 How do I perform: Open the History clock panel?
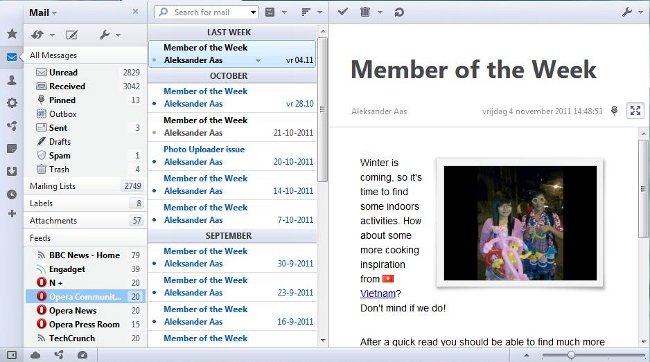coord(12,194)
